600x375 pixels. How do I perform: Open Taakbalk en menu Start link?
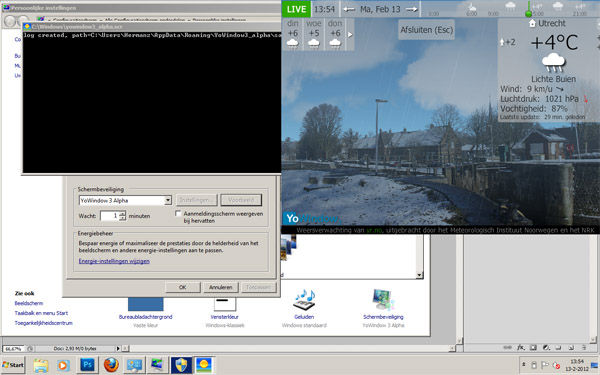[41, 313]
